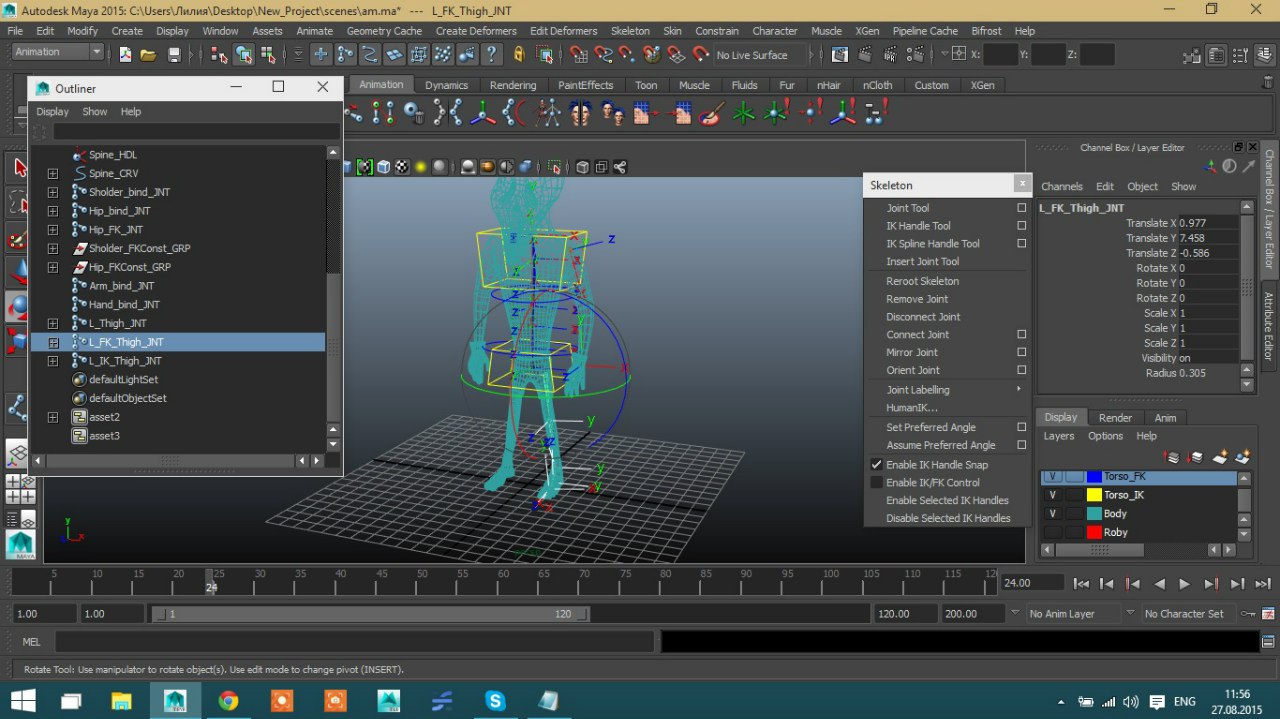1280x719 pixels.
Task: Toggle Enable IK Handle Snap checkbox
Action: [x=877, y=465]
